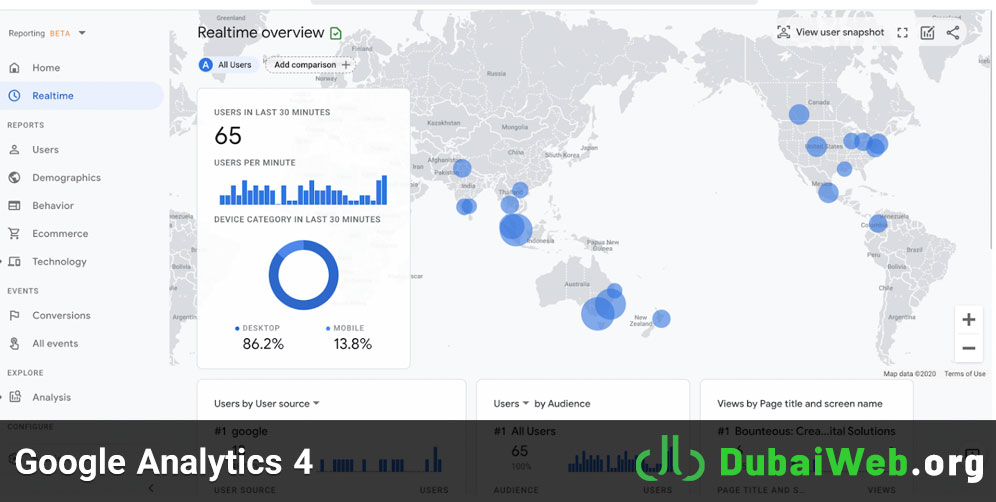This screenshot has height=502, width=996.
Task: Click the Ecommerce shopping cart icon
Action: pyautogui.click(x=15, y=234)
